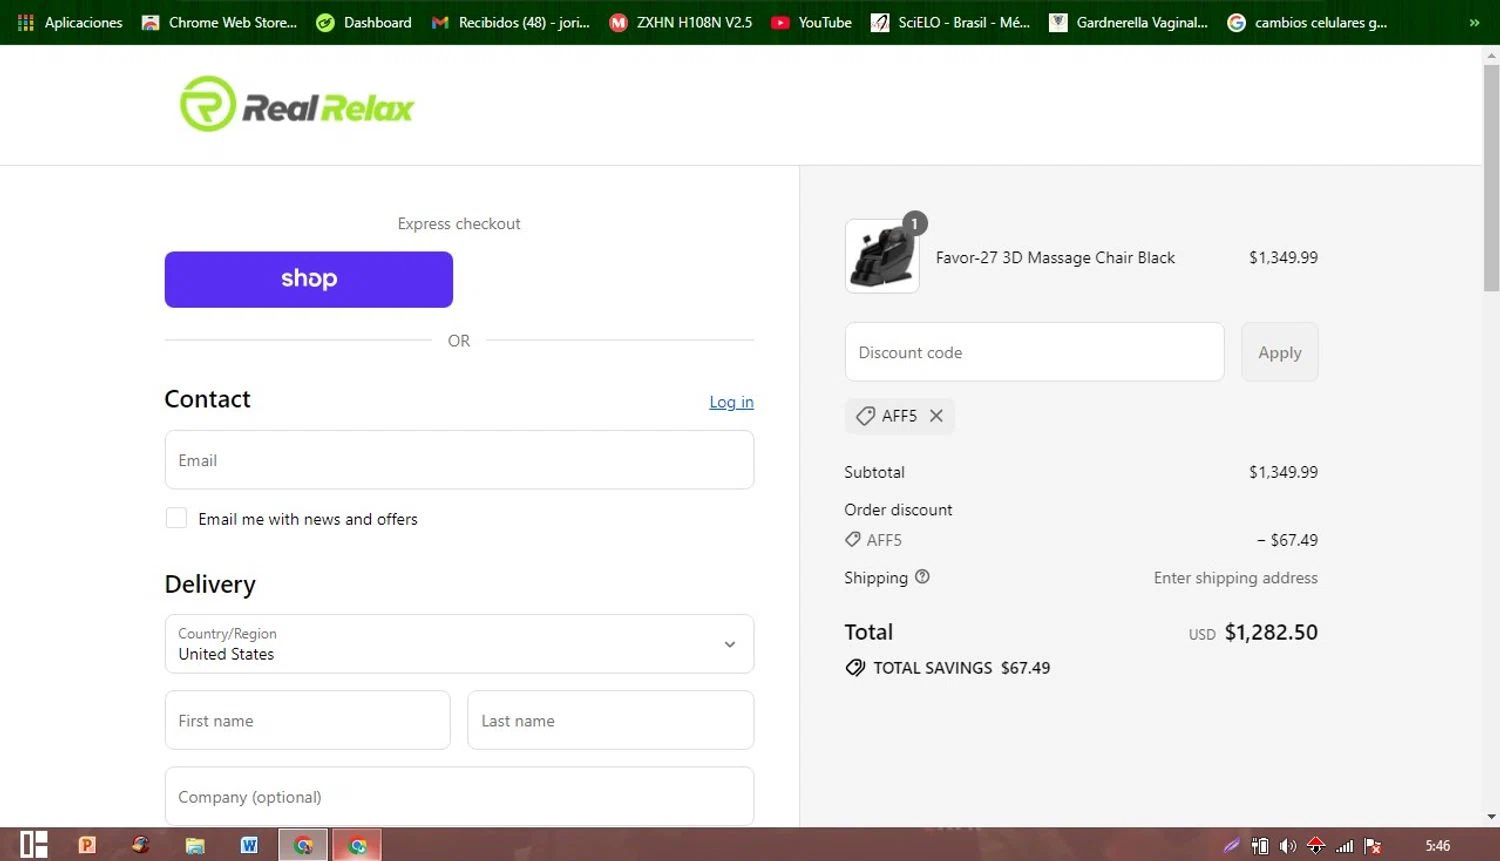Open the ZXHN H108N V2.5 bookmark
Image resolution: width=1500 pixels, height=861 pixels.
[x=681, y=22]
